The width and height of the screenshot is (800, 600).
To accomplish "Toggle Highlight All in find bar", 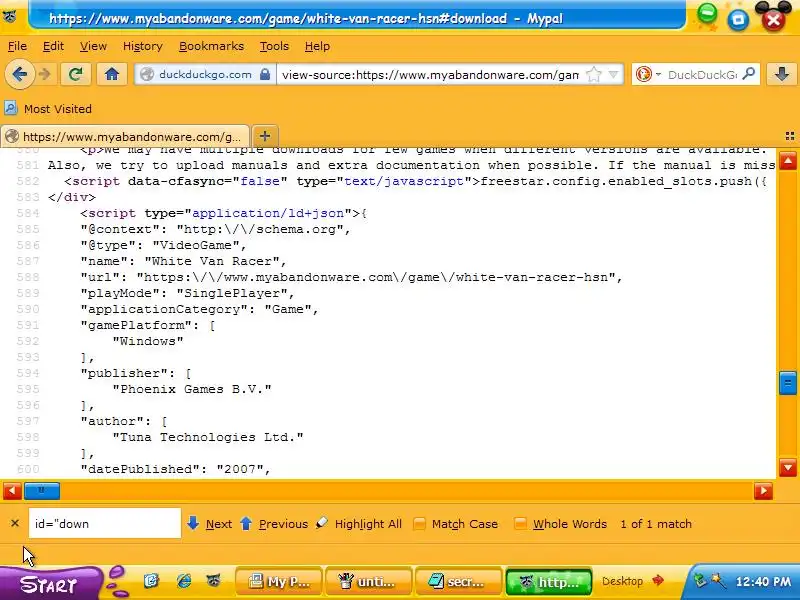I will tap(359, 524).
